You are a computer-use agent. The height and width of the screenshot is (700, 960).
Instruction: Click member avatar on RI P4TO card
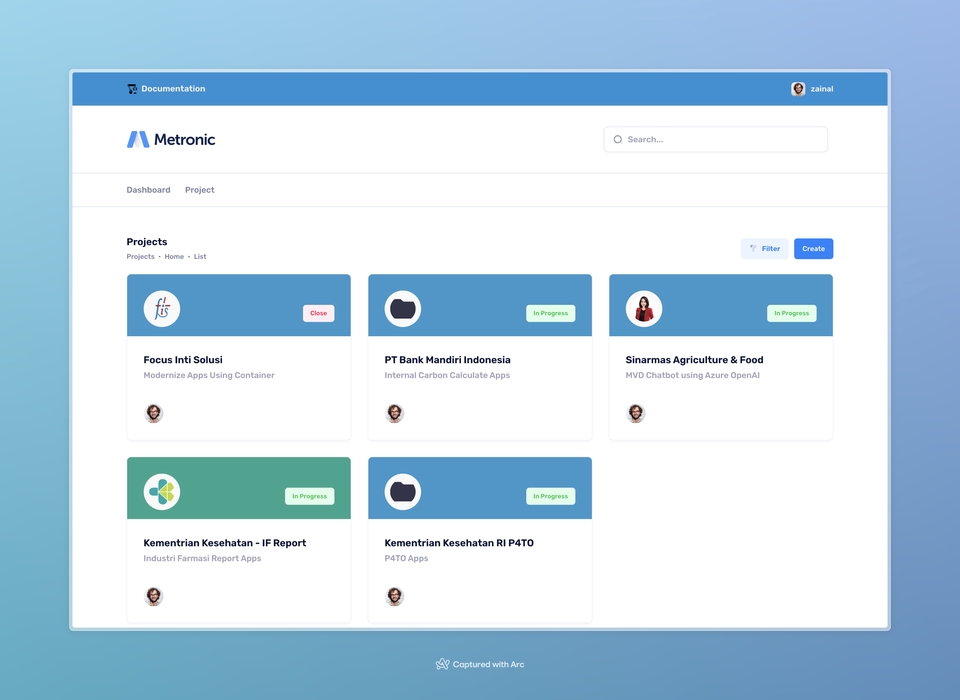(x=395, y=597)
